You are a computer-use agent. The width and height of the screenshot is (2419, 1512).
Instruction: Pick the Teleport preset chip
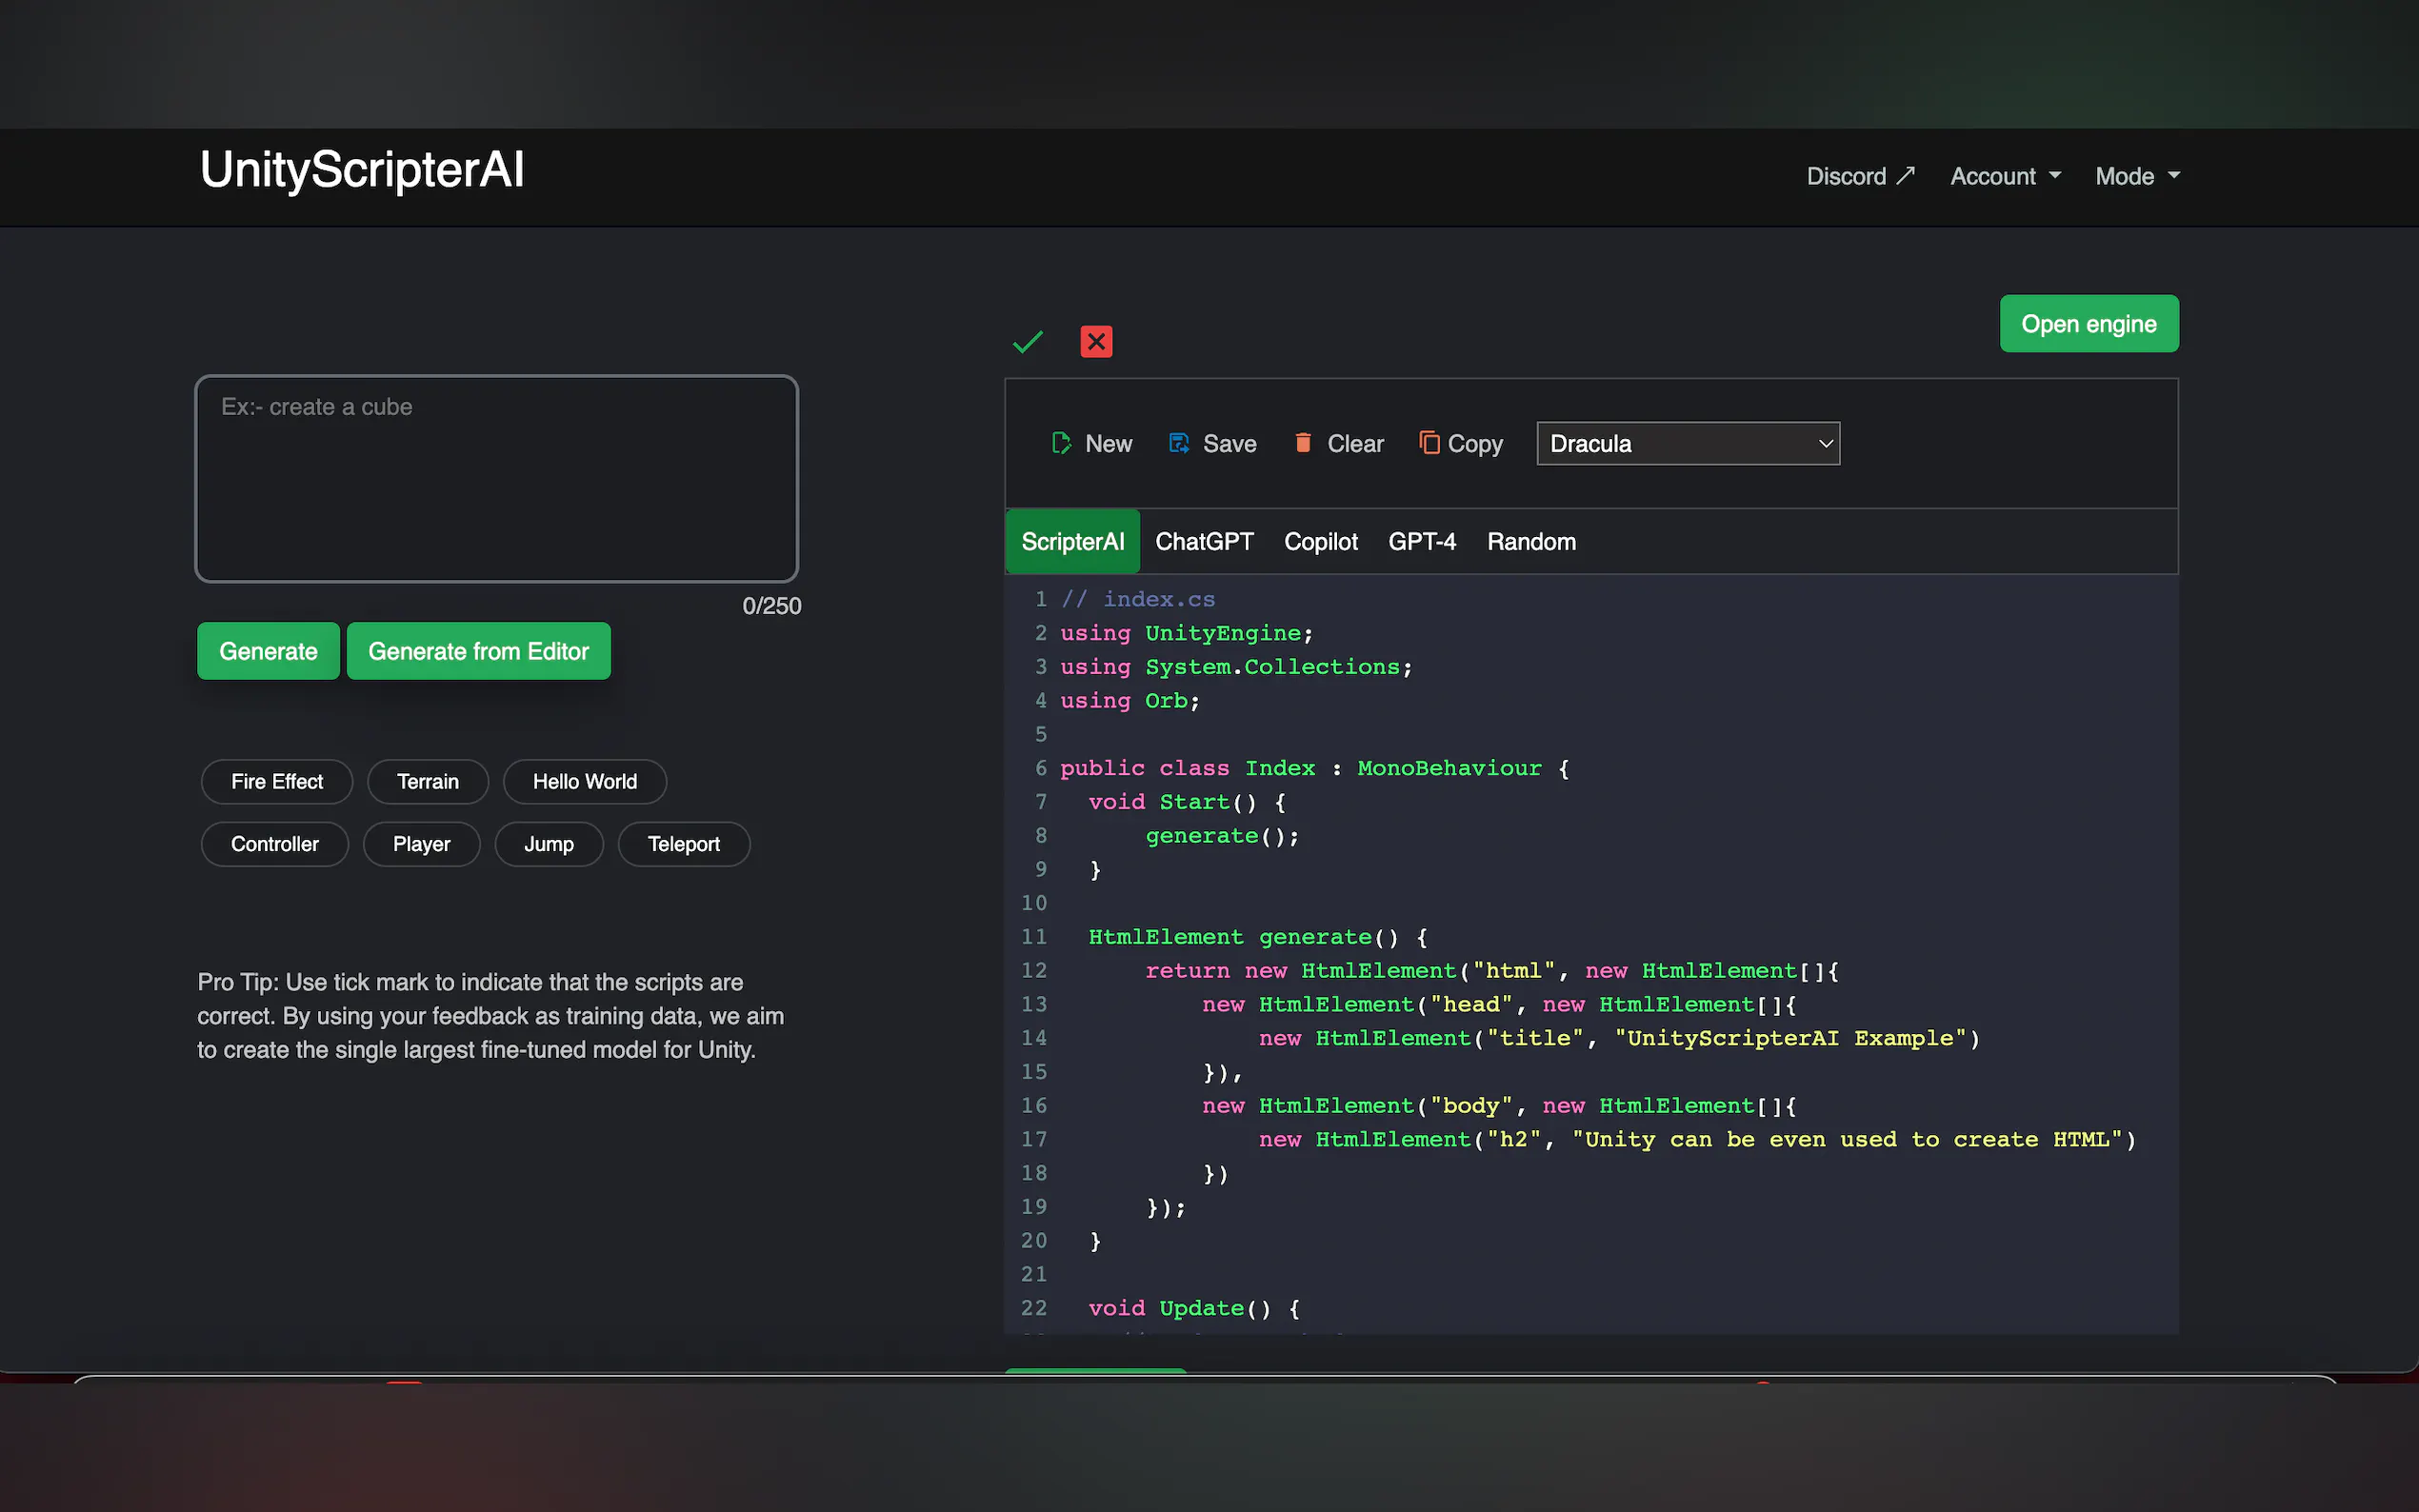(683, 844)
